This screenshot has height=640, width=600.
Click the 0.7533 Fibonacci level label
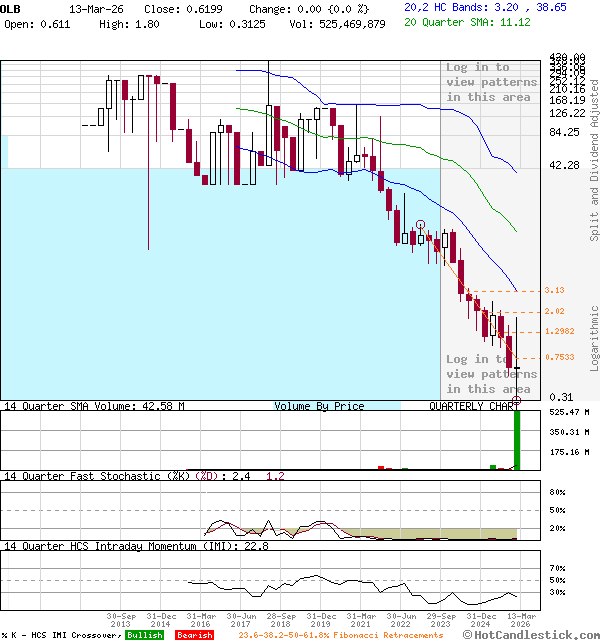point(559,357)
